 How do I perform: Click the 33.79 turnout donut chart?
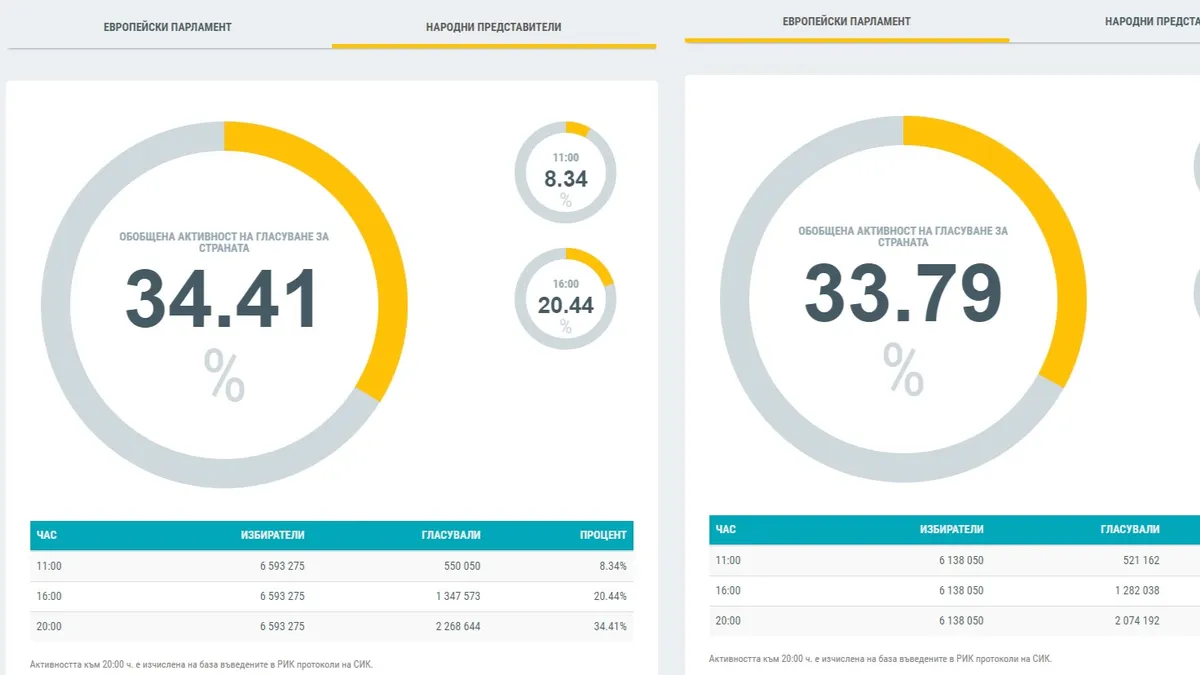point(903,299)
